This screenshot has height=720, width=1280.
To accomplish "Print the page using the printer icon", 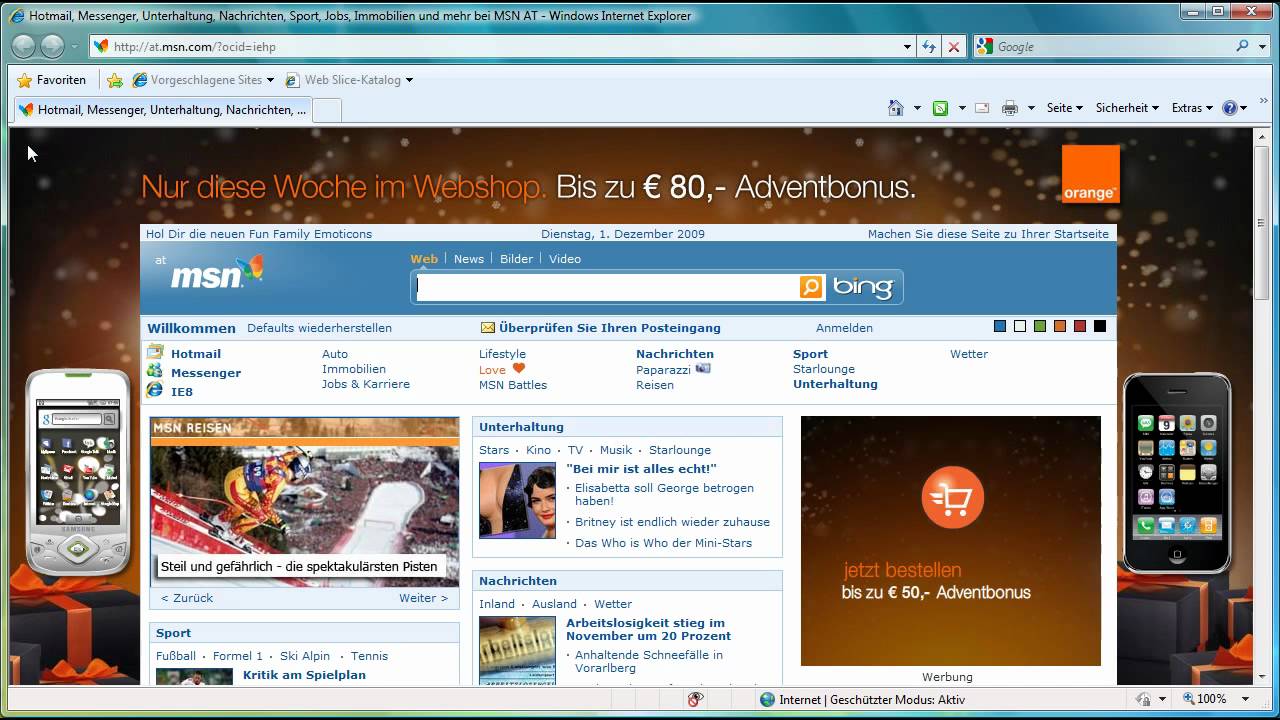I will (x=1010, y=108).
